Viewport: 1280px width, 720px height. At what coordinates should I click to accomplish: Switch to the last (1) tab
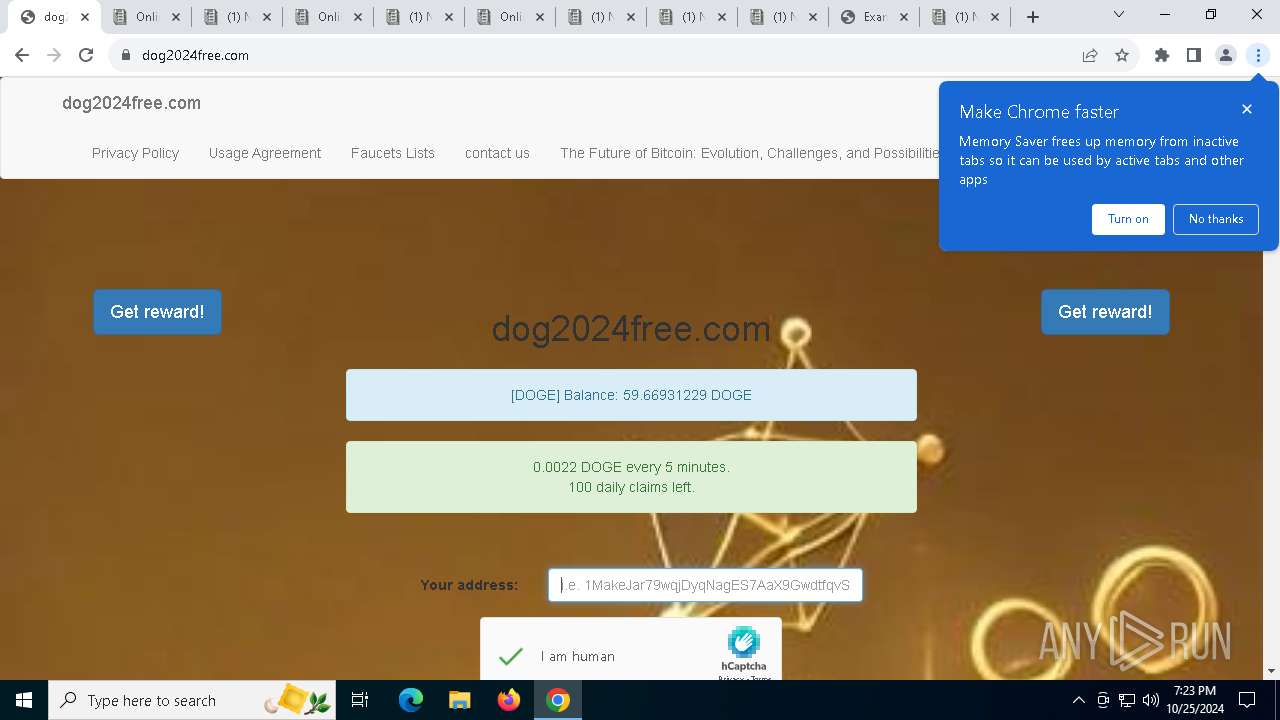click(965, 17)
